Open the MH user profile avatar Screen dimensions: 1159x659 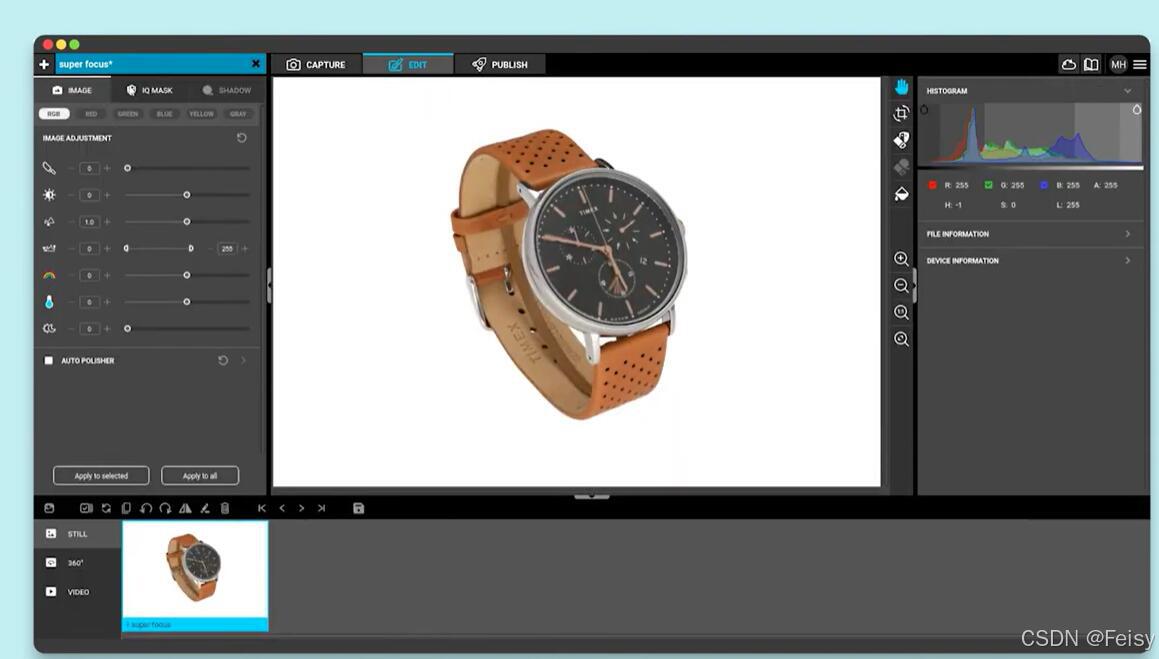point(1118,64)
